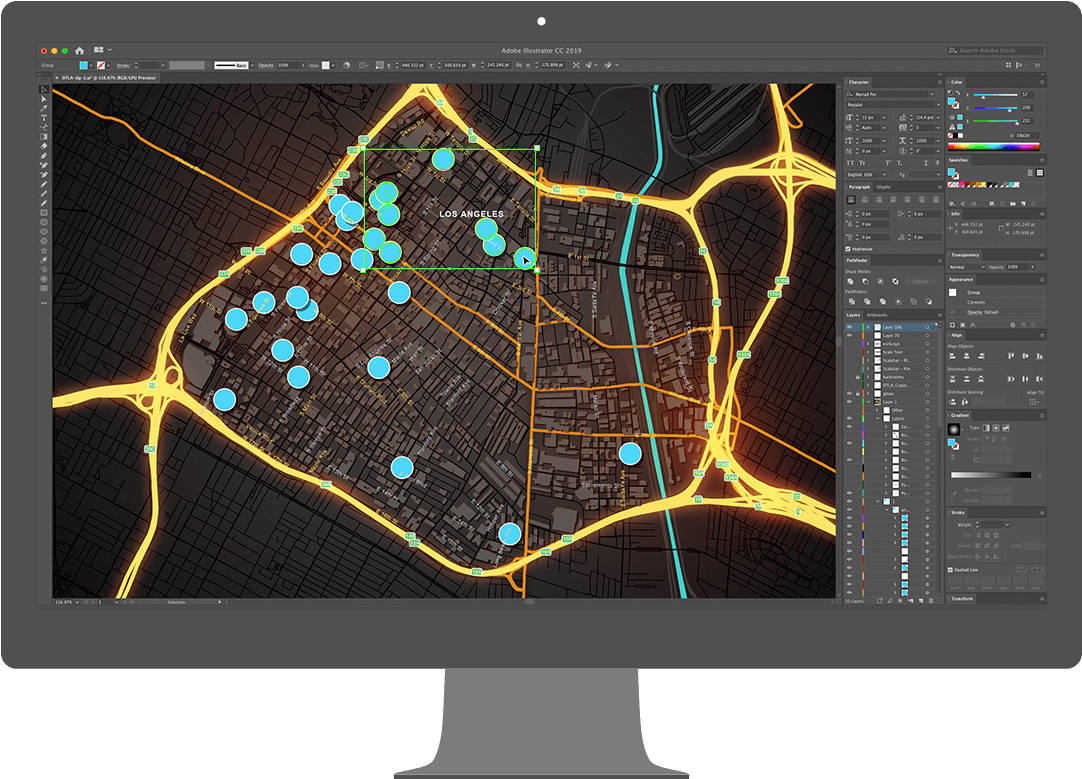Pick the Rectangle tool
The image size is (1082, 779).
[44, 213]
